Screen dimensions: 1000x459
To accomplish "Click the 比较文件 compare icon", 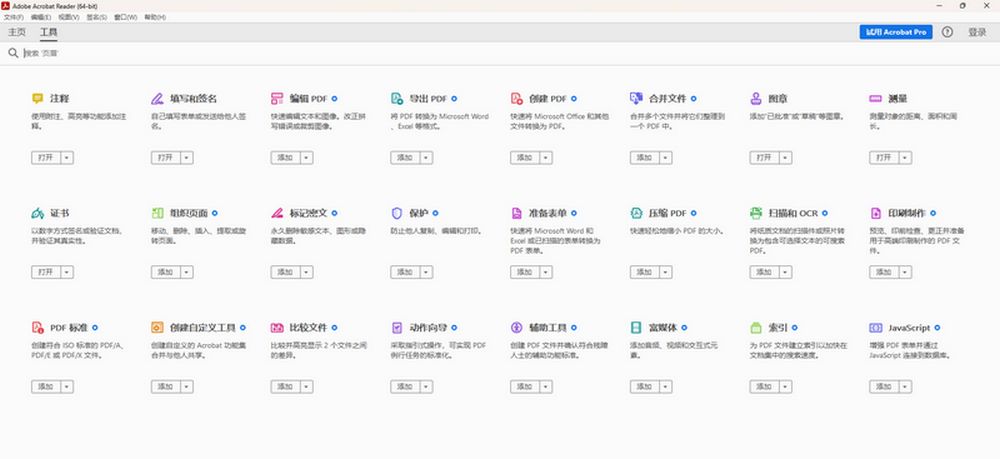I will point(277,328).
